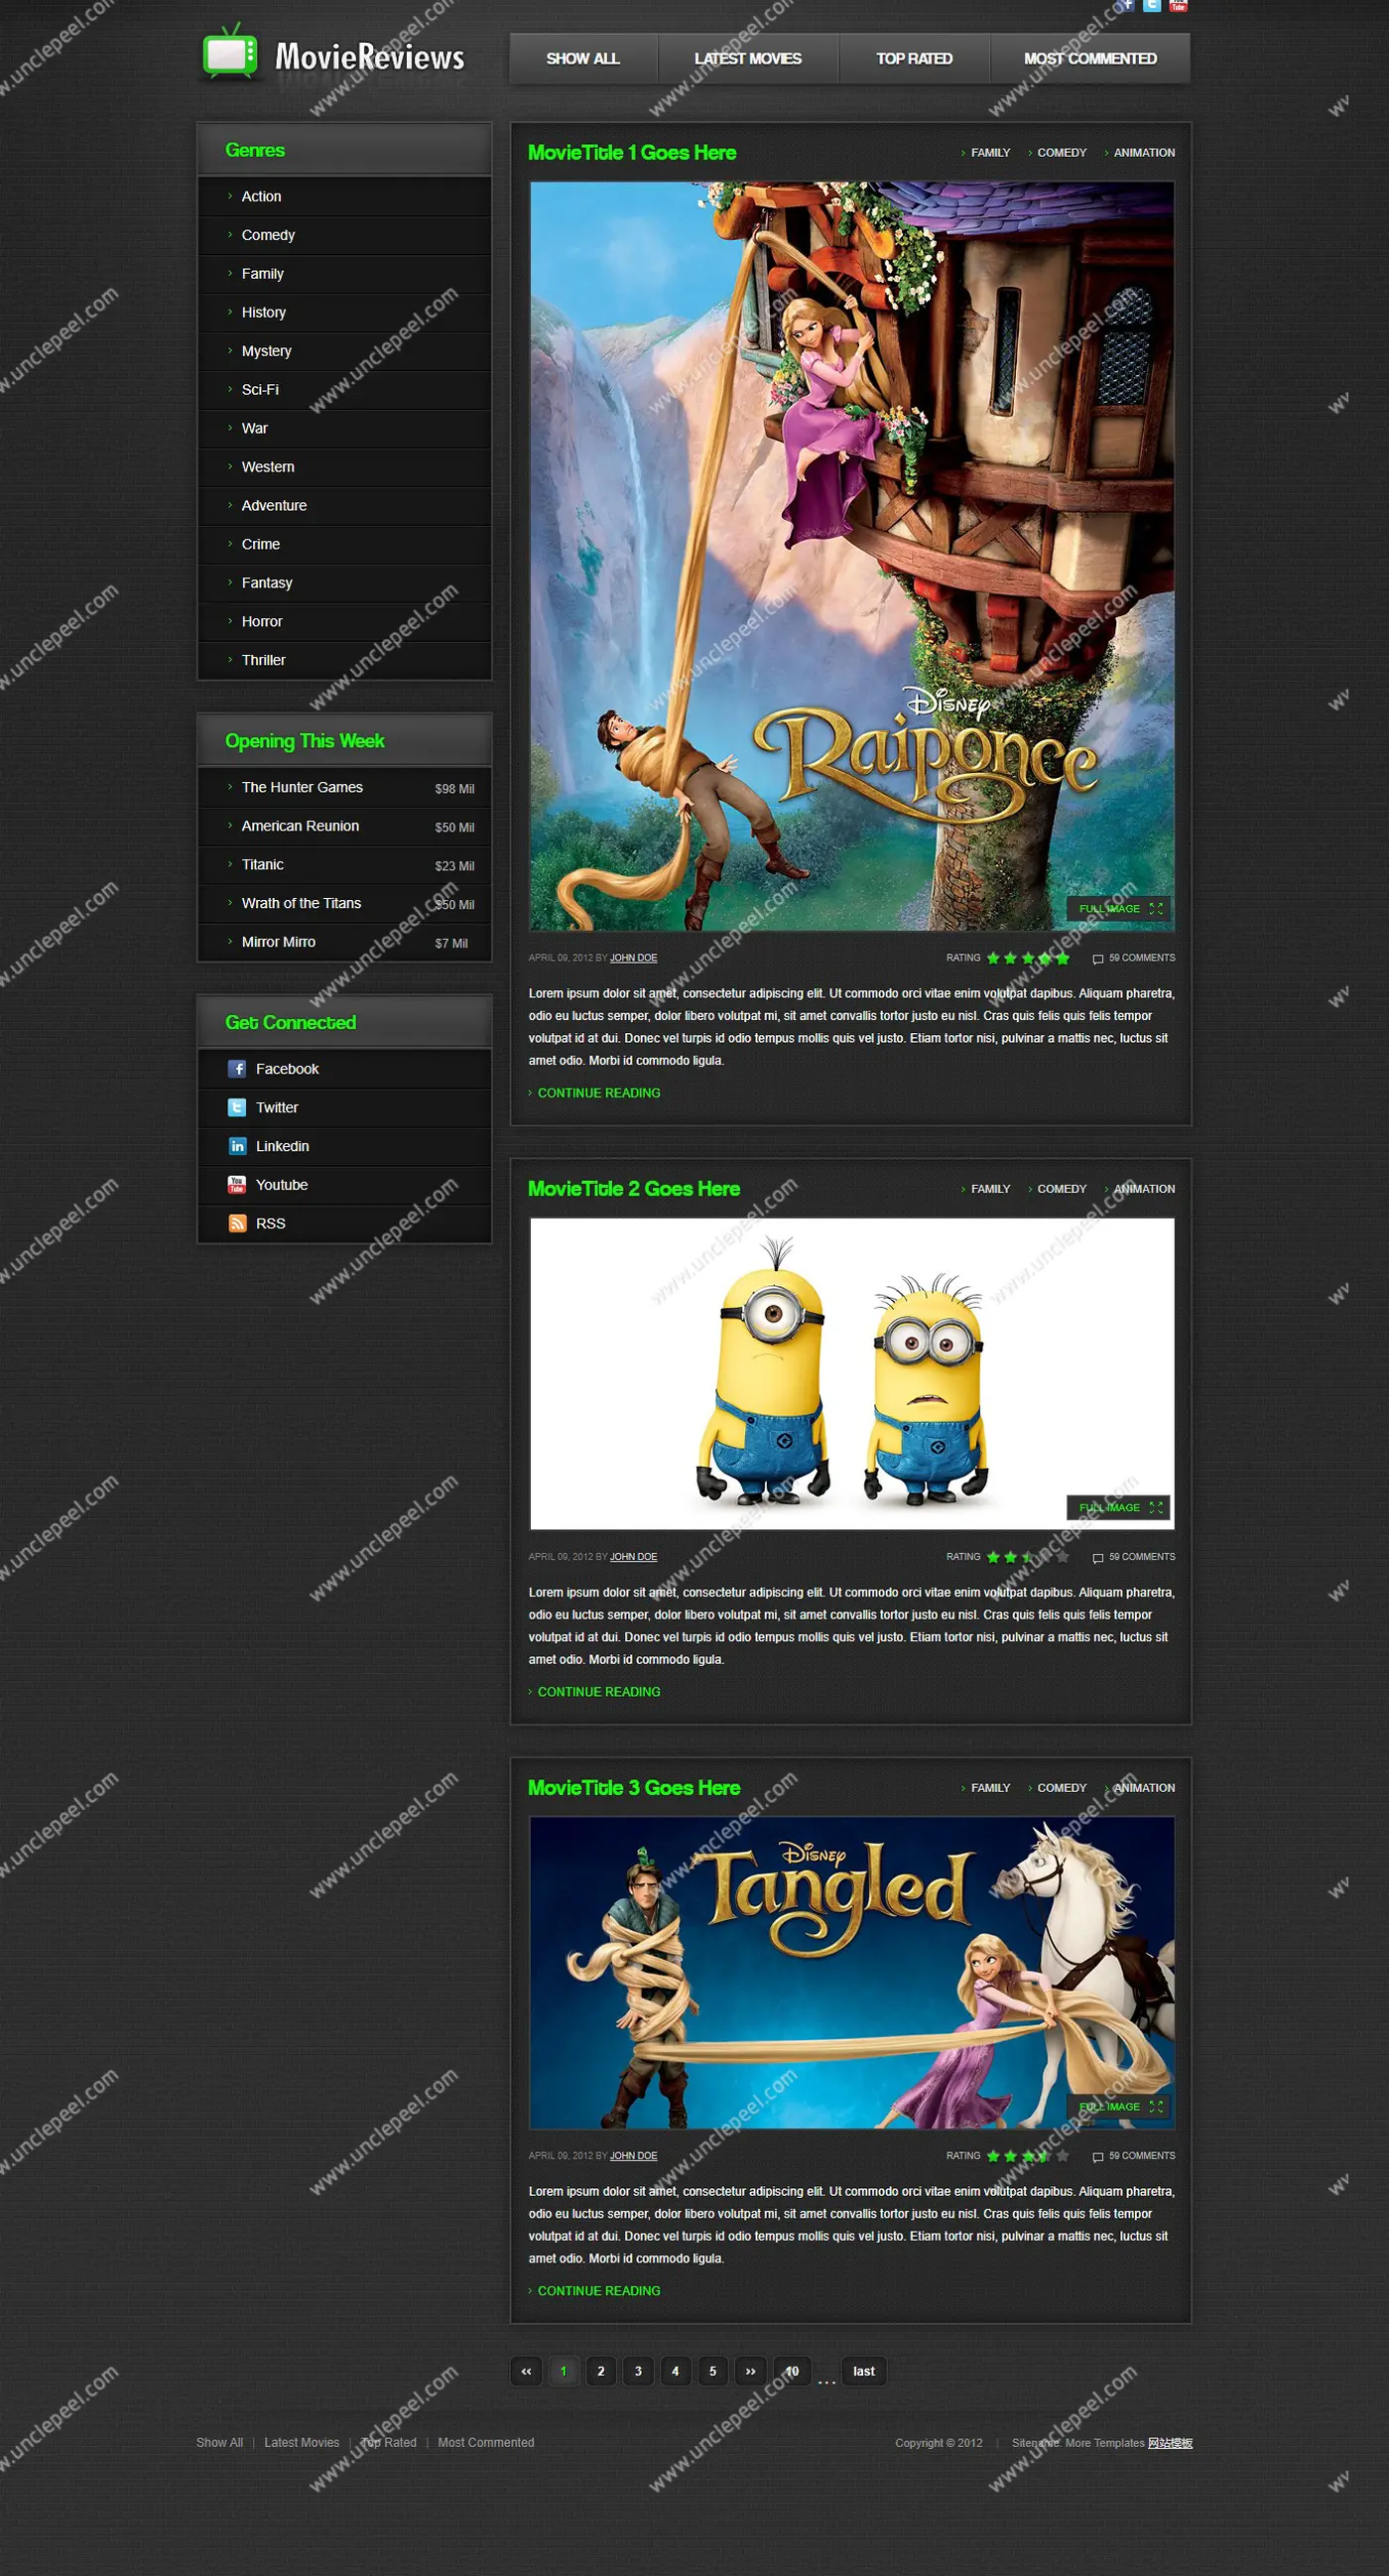Click the green TV logo icon

tap(230, 52)
